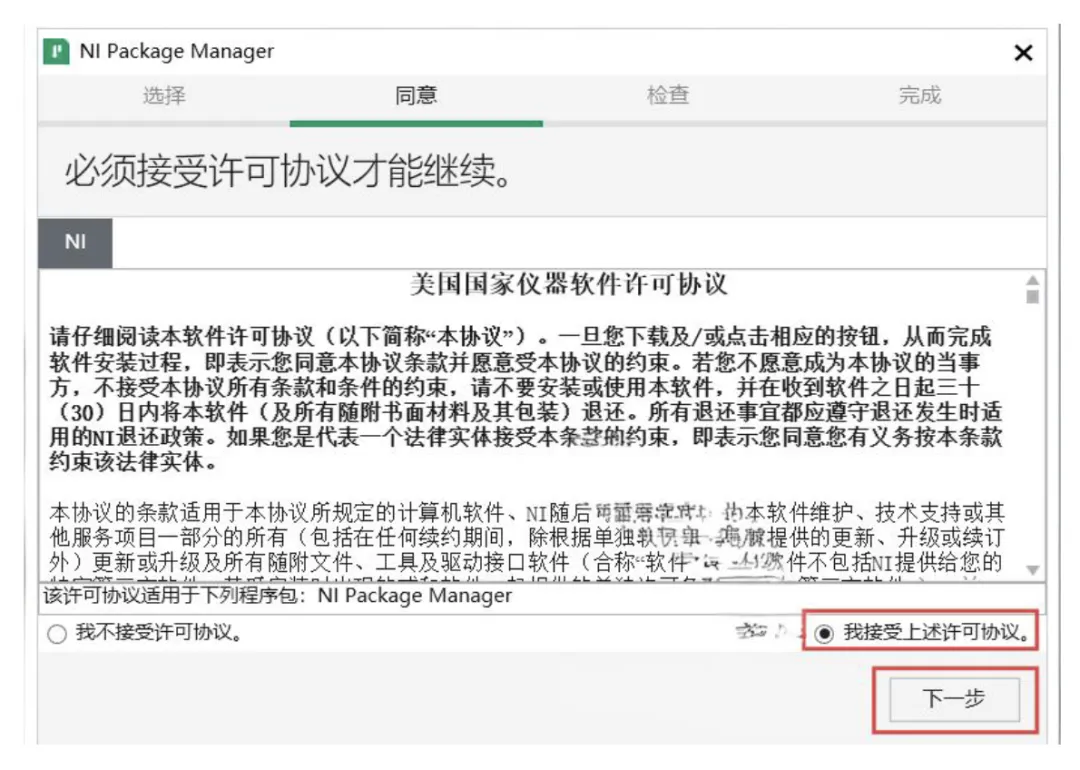The width and height of the screenshot is (1080, 770).
Task: Click the 美国国家仪器软件许可协议 heading
Action: tap(568, 284)
